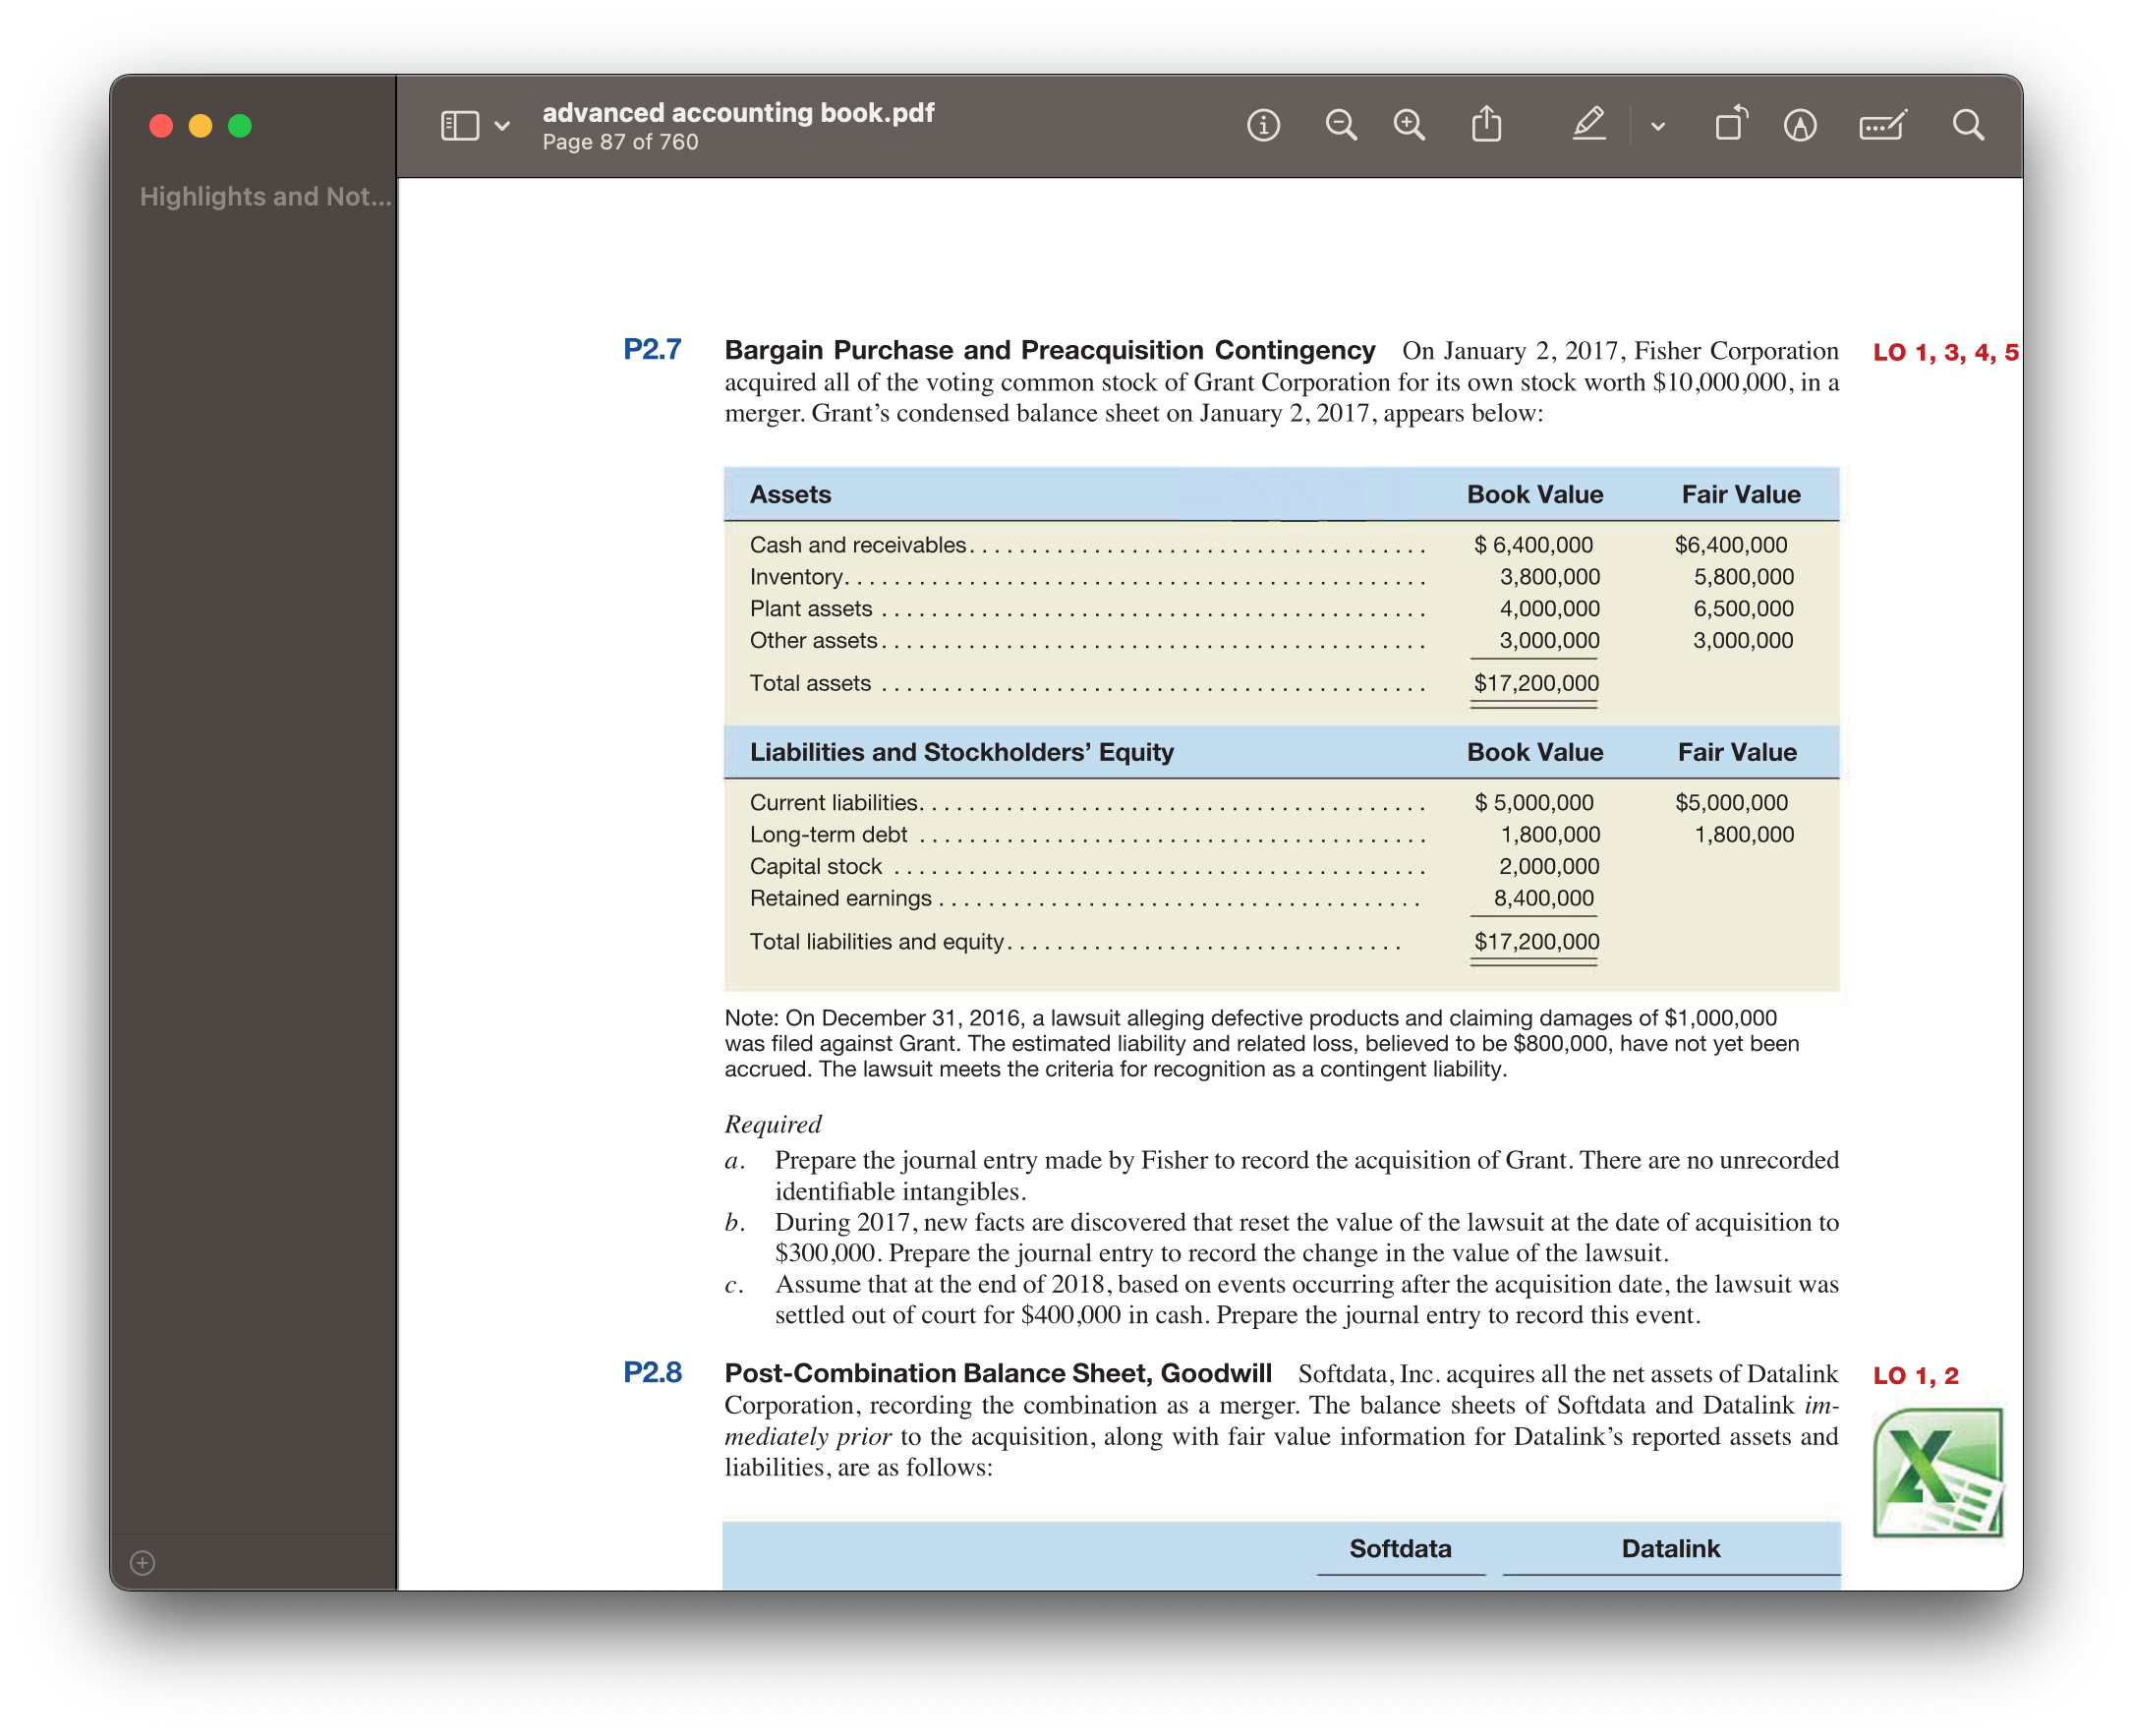Screen dimensions: 2133x1736
Task: Click the Page 87 of 760 indicator
Action: 620,141
